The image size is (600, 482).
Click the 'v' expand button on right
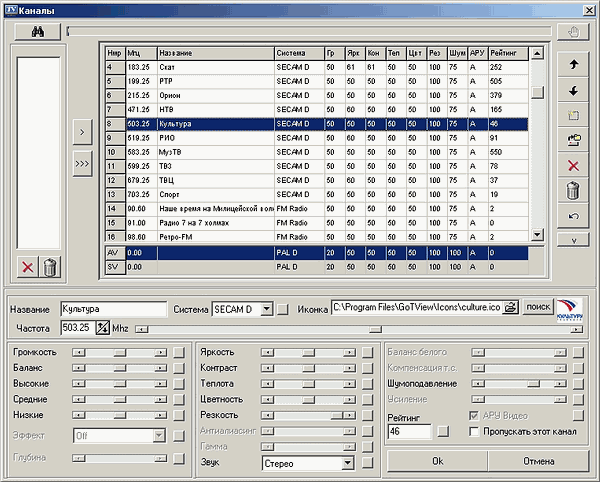coord(573,240)
